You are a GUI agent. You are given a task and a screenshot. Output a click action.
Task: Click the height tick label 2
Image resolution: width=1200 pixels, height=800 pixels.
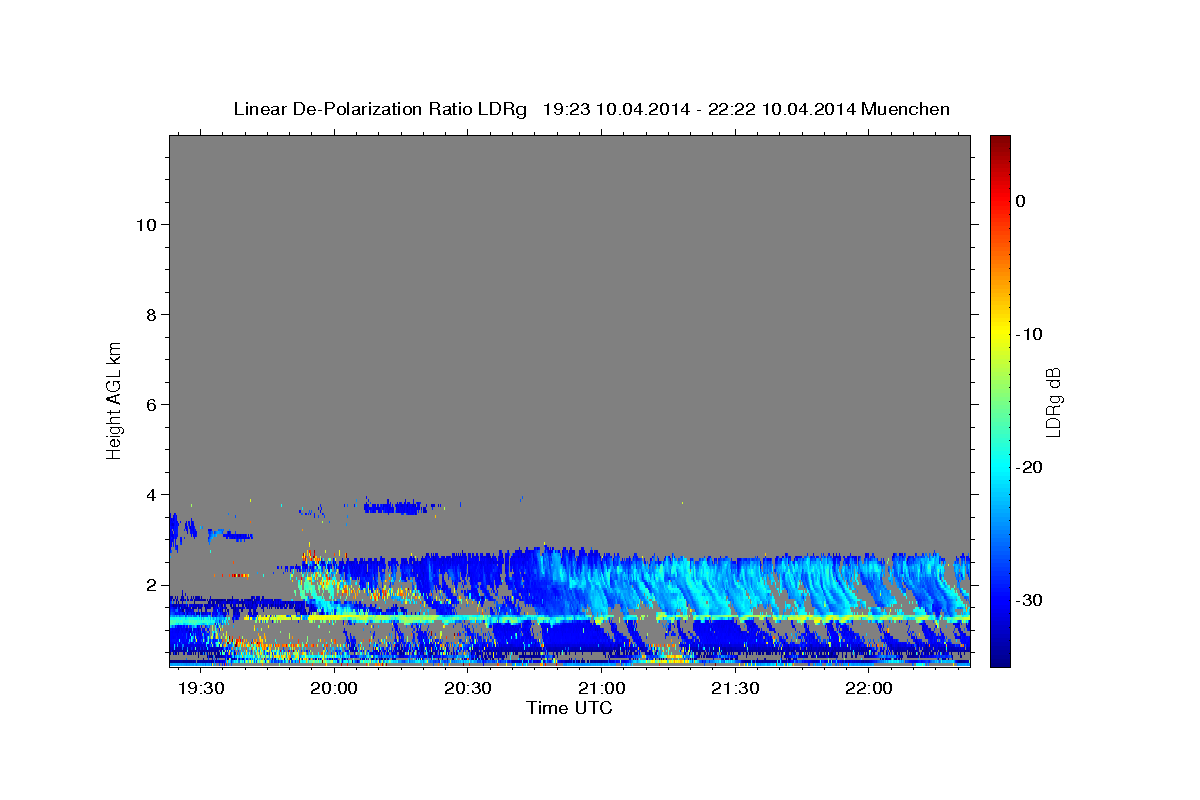click(x=150, y=584)
